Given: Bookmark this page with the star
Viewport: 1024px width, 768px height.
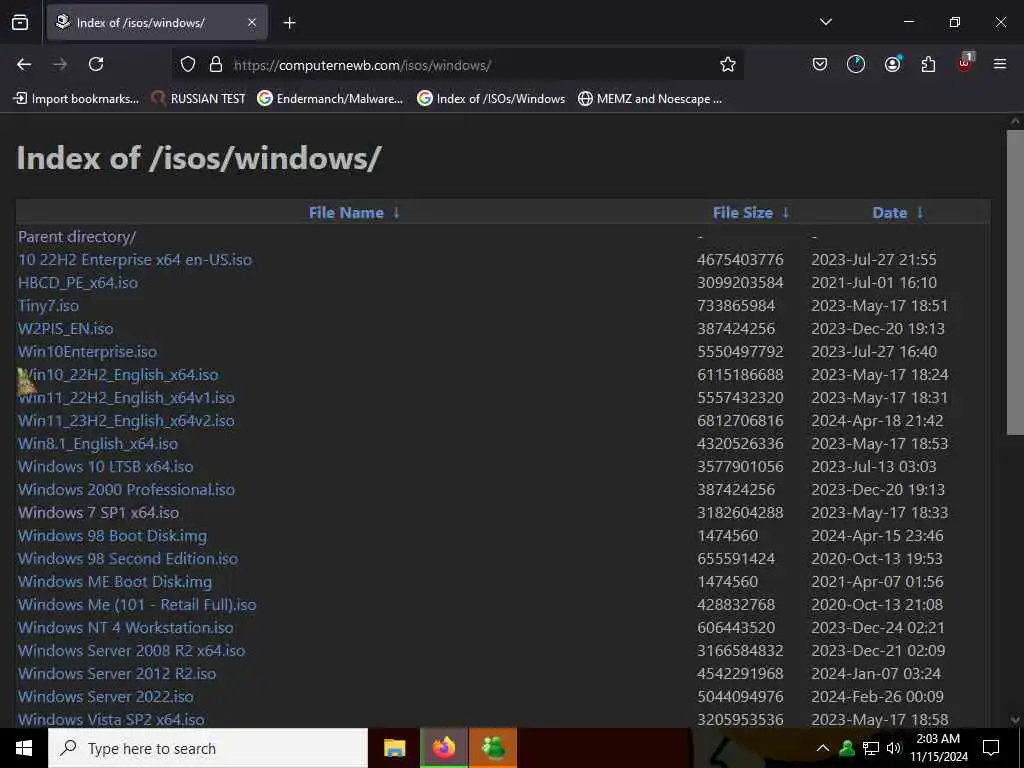Looking at the screenshot, I should click(x=728, y=64).
